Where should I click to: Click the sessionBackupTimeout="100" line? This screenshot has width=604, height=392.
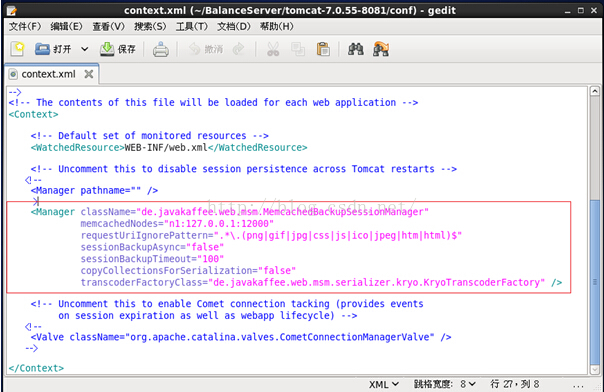coord(152,259)
